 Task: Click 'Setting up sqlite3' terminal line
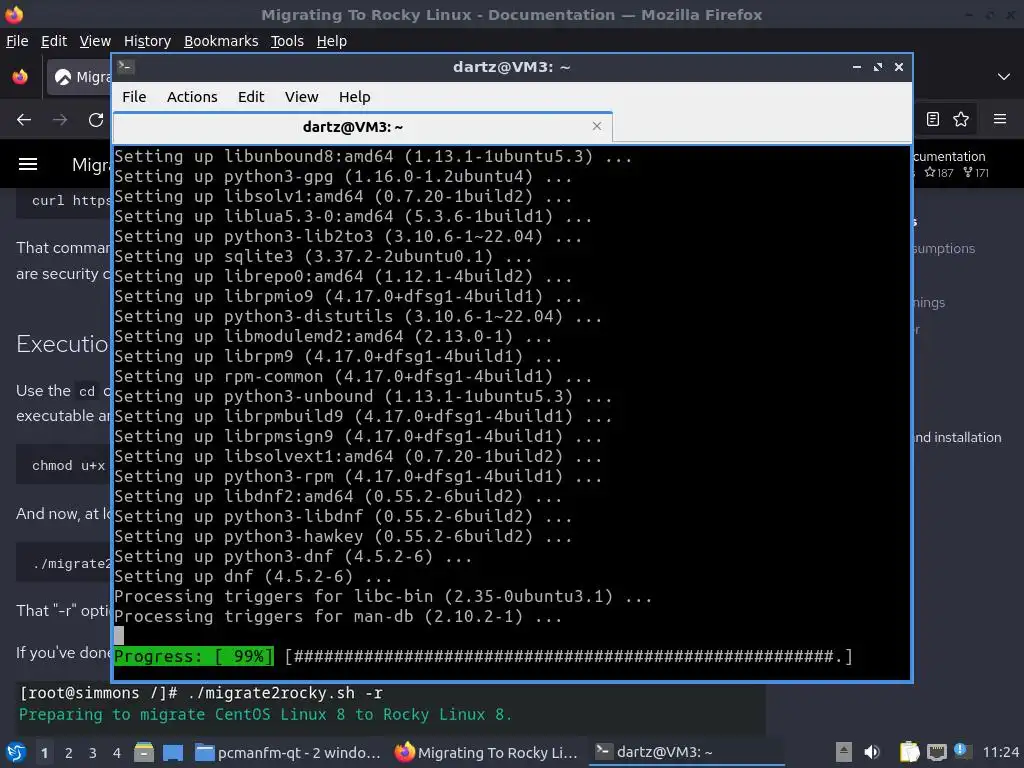tap(323, 257)
